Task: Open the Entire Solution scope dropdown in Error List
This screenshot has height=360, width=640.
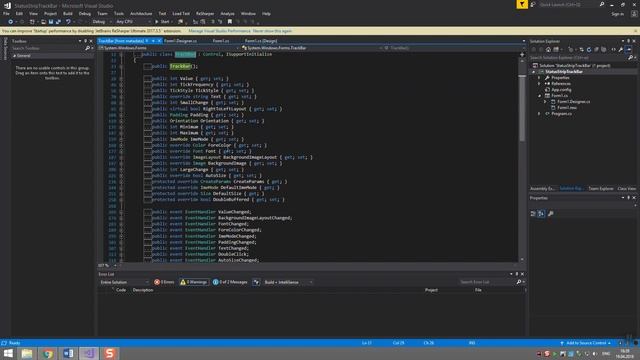Action: click(x=124, y=282)
